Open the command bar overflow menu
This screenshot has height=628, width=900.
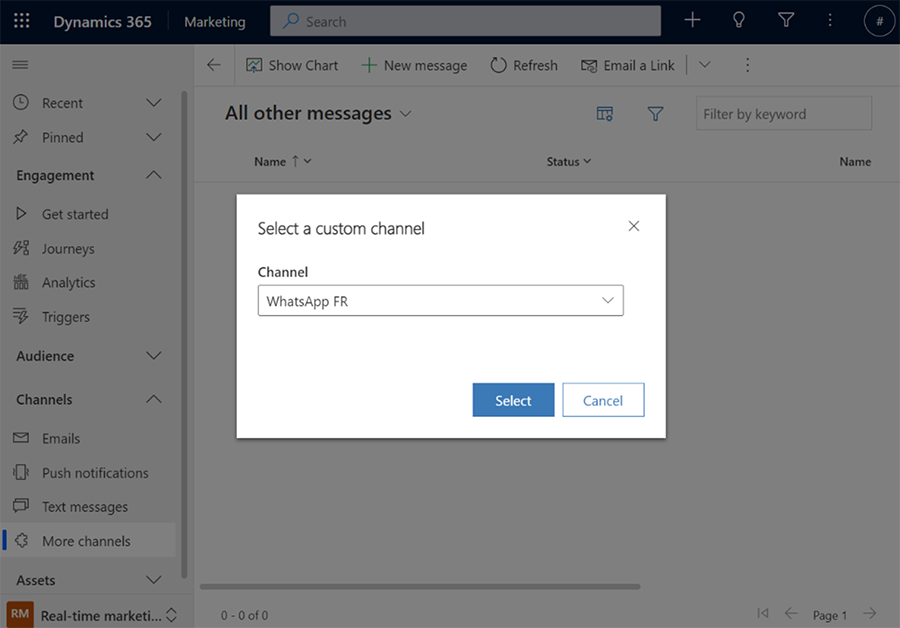747,65
